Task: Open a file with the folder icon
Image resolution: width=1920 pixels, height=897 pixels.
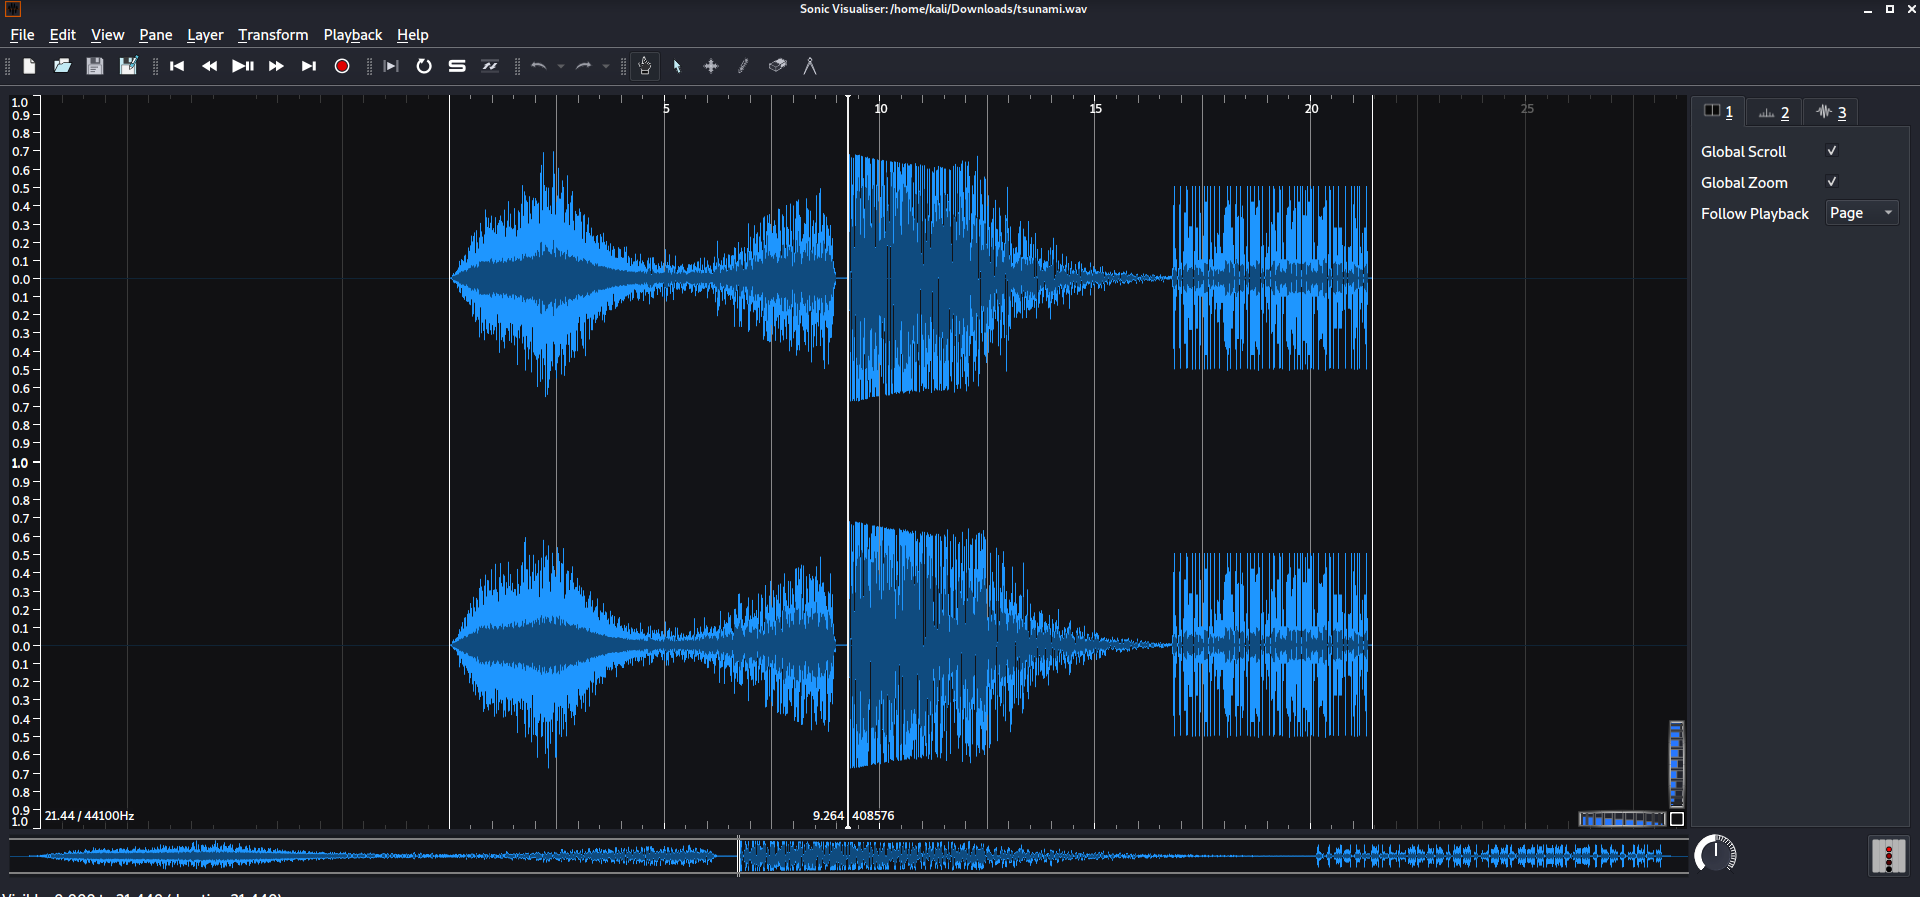Action: point(62,66)
